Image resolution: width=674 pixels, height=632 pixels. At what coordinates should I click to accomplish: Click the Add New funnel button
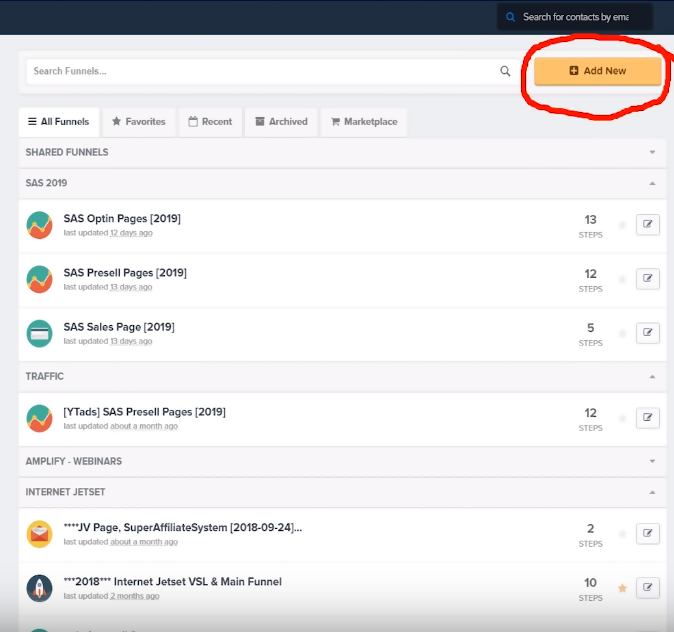click(x=597, y=71)
